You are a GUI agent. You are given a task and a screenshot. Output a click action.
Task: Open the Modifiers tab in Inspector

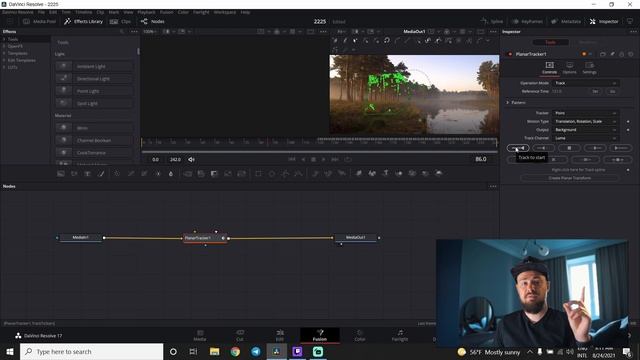(x=587, y=42)
